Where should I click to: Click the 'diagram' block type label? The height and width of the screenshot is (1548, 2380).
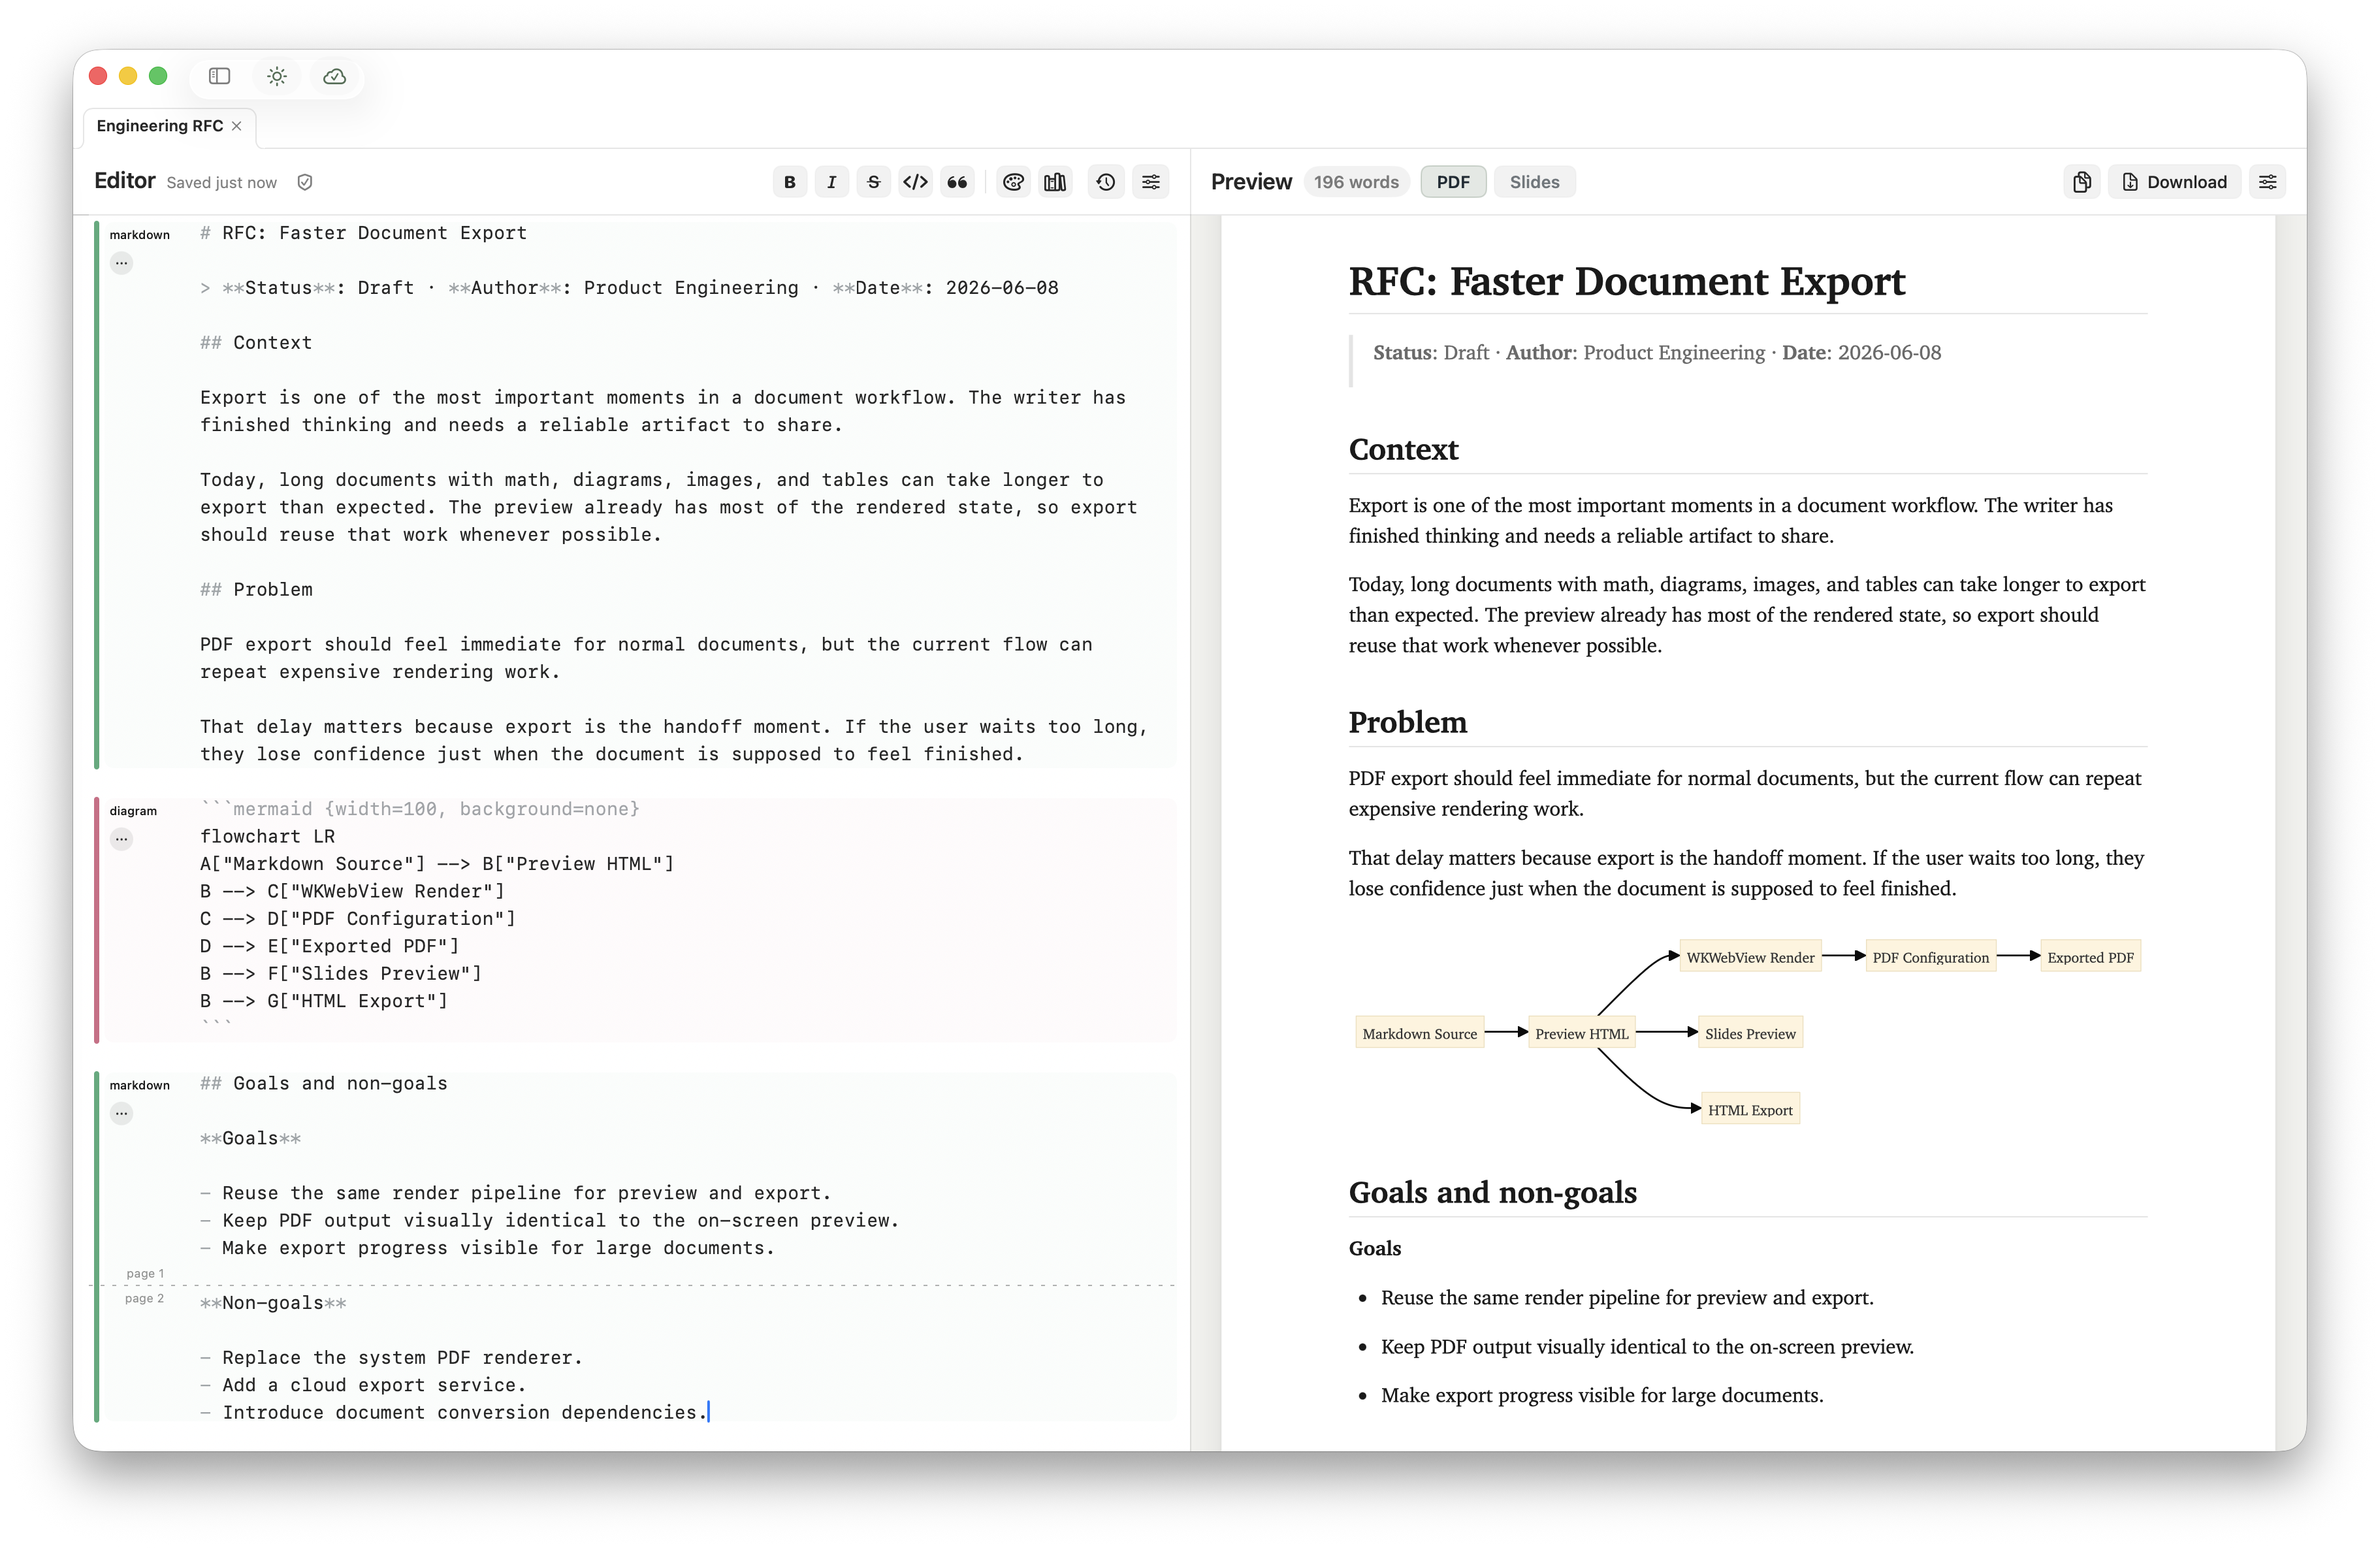pos(133,811)
